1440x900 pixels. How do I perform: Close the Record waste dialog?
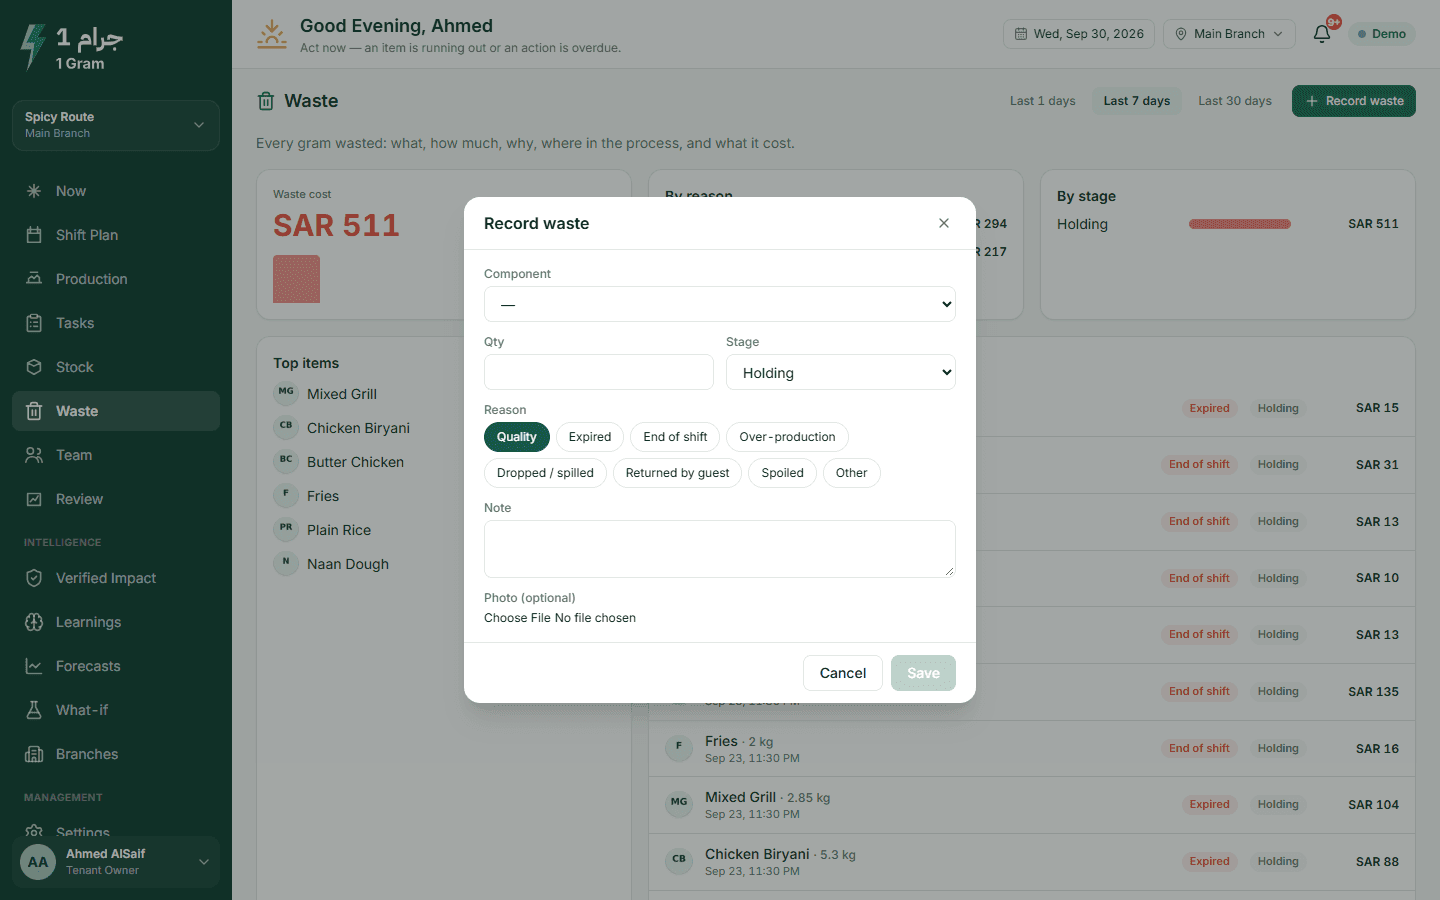pos(944,223)
